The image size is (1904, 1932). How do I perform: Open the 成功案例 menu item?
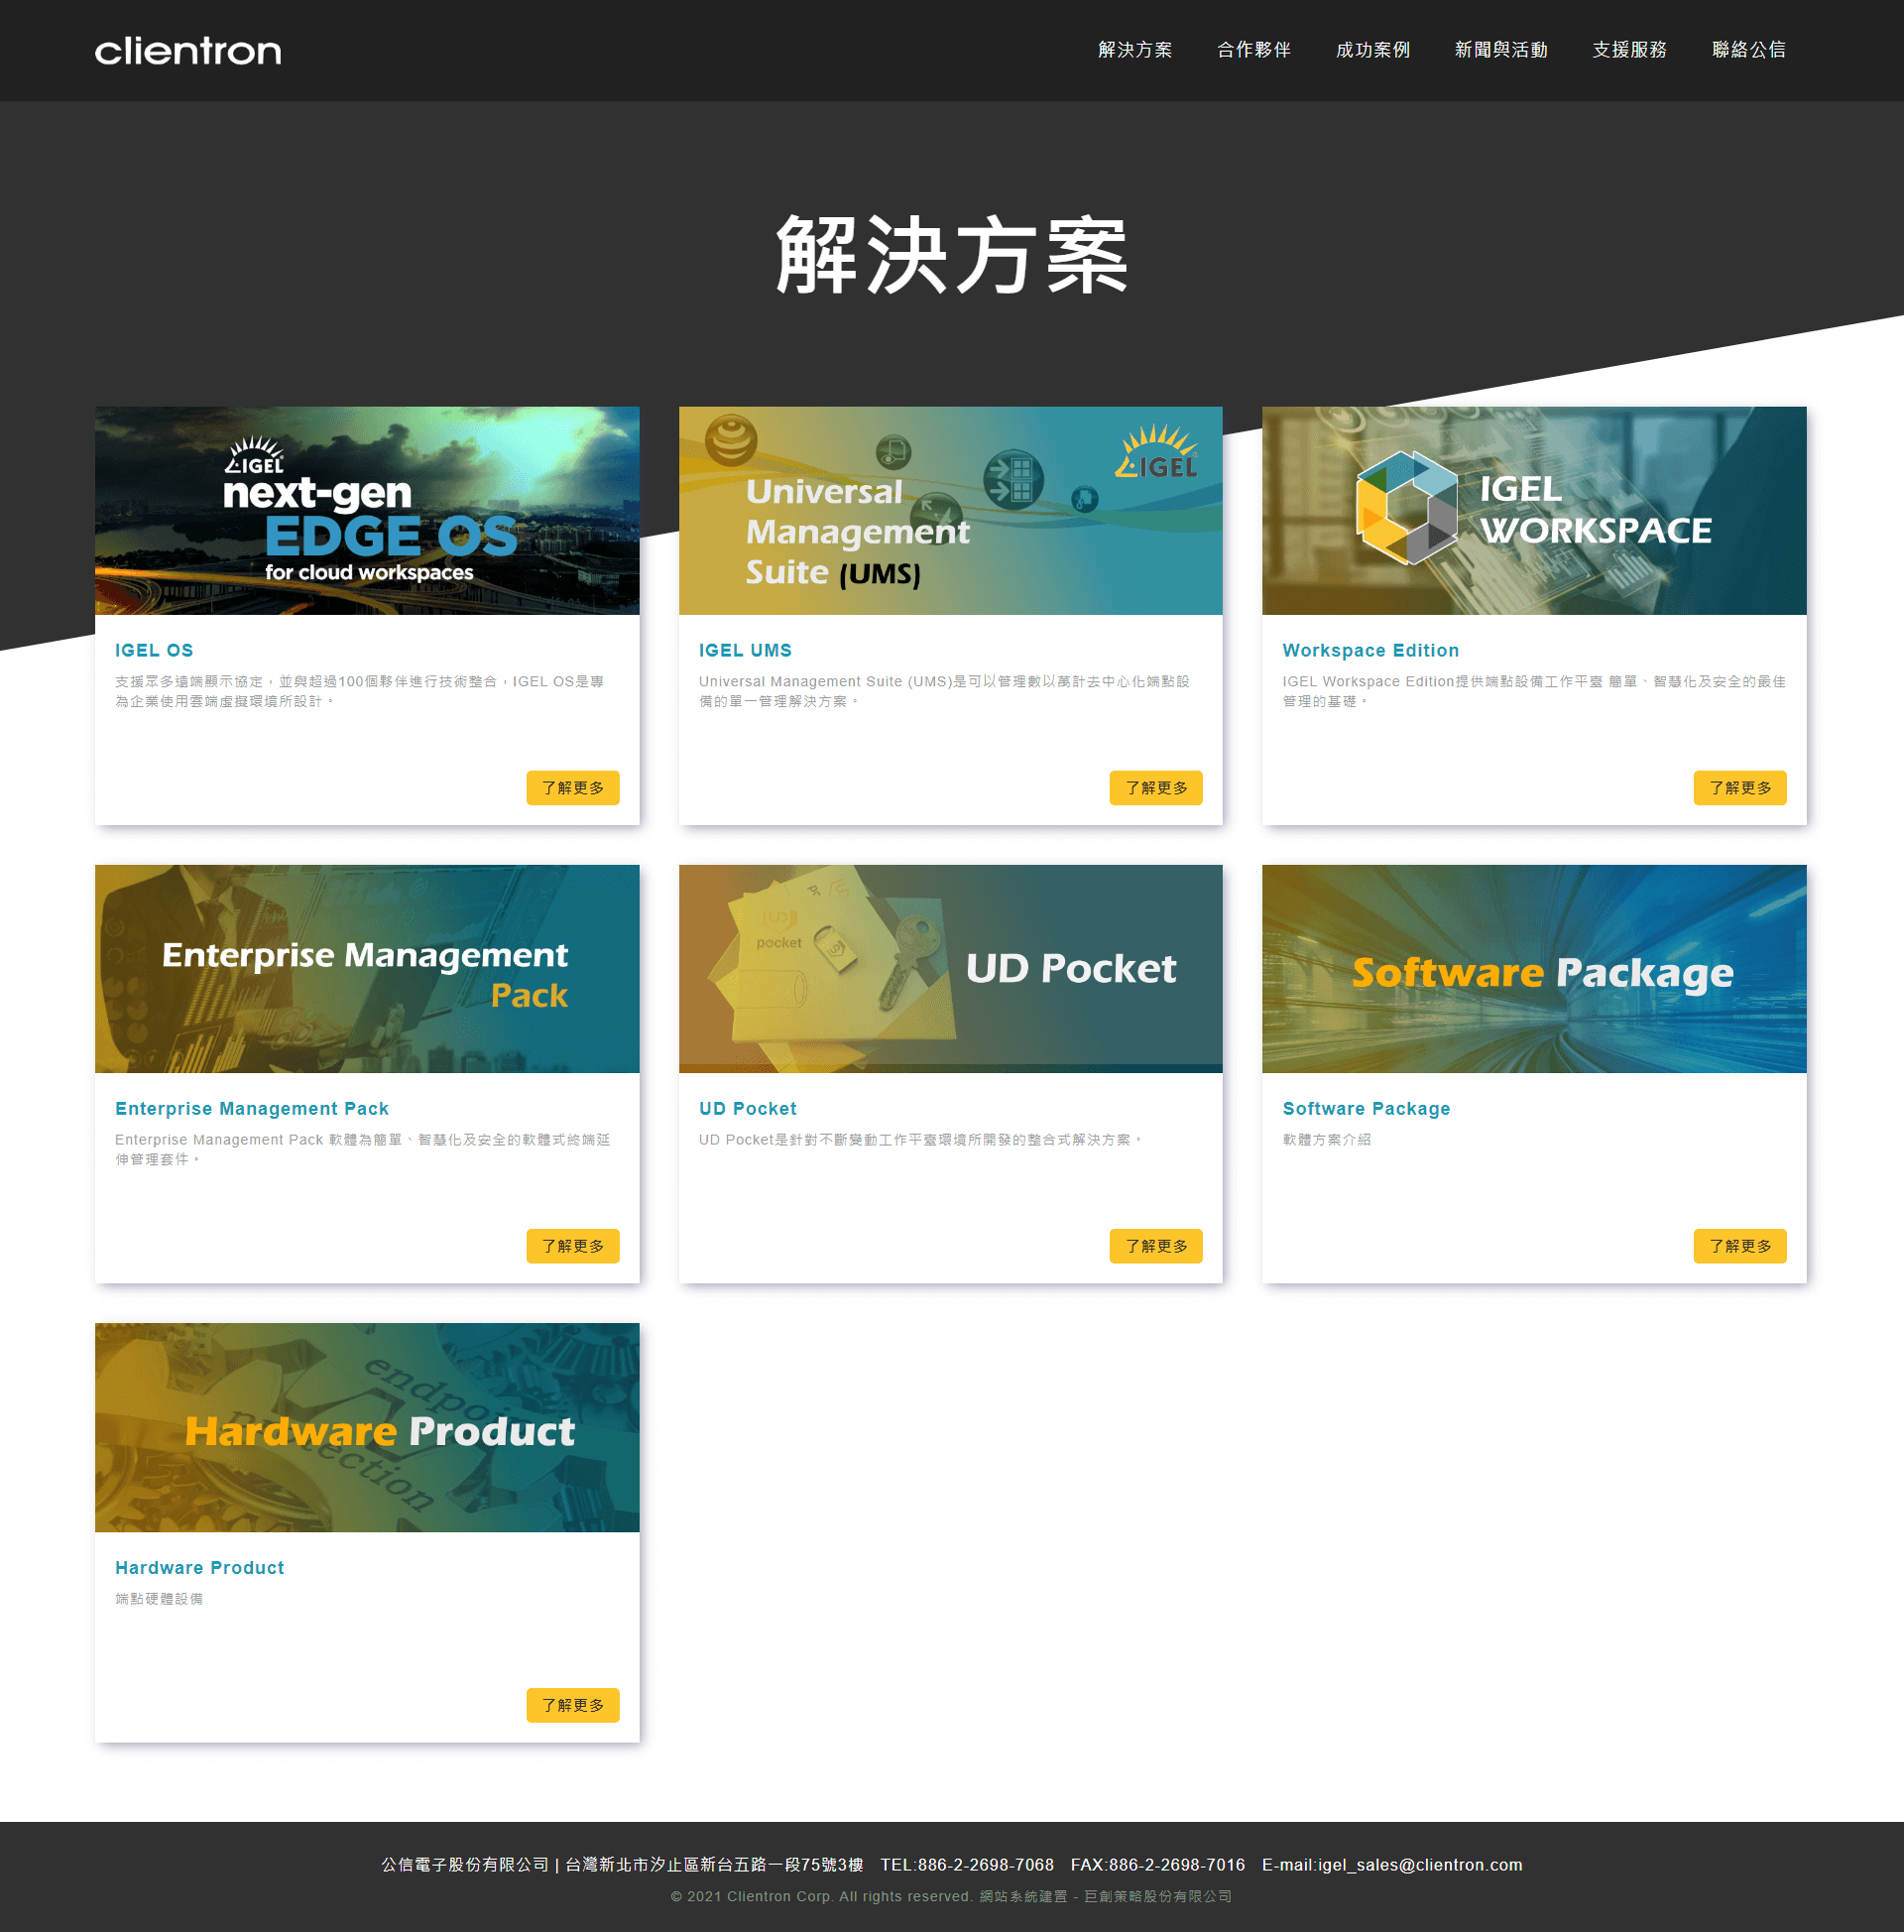(1373, 50)
